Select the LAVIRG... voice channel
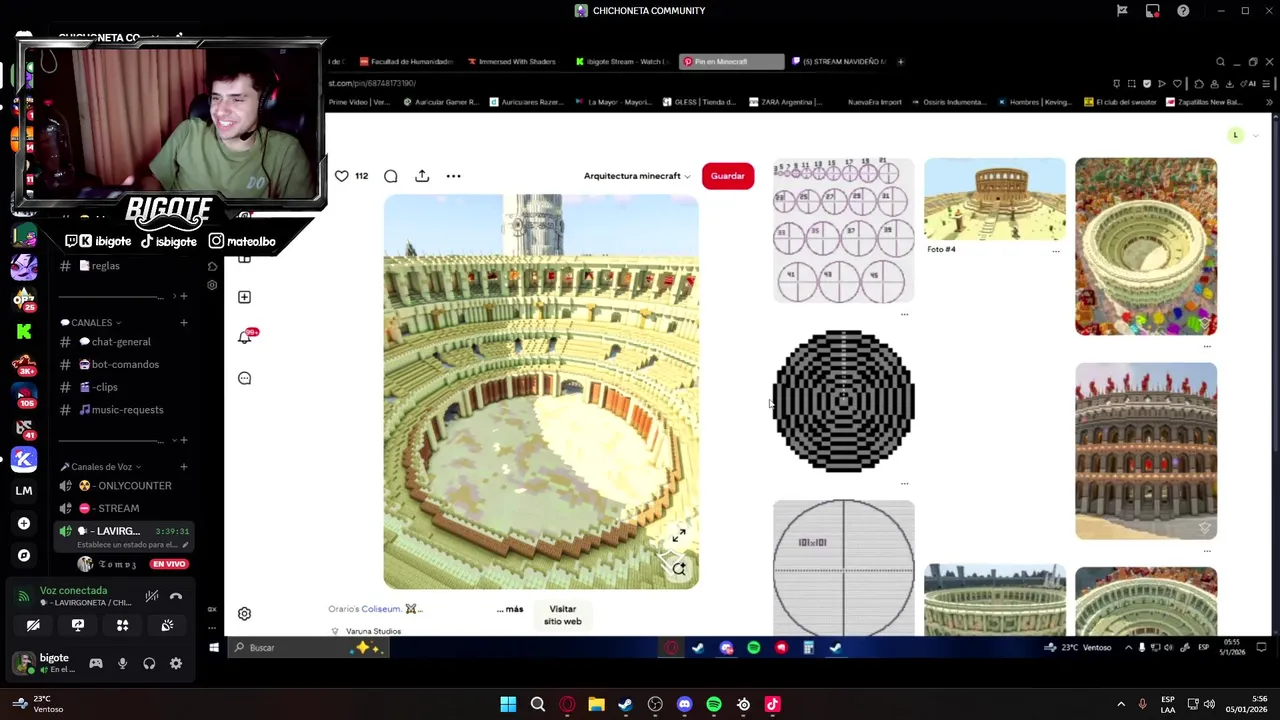1280x720 pixels. pyautogui.click(x=124, y=537)
